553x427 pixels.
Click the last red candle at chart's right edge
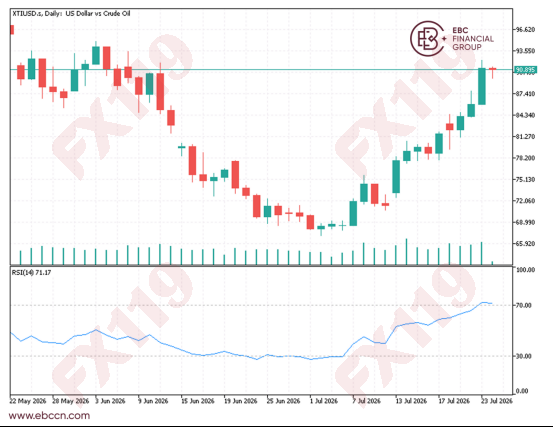coord(492,69)
